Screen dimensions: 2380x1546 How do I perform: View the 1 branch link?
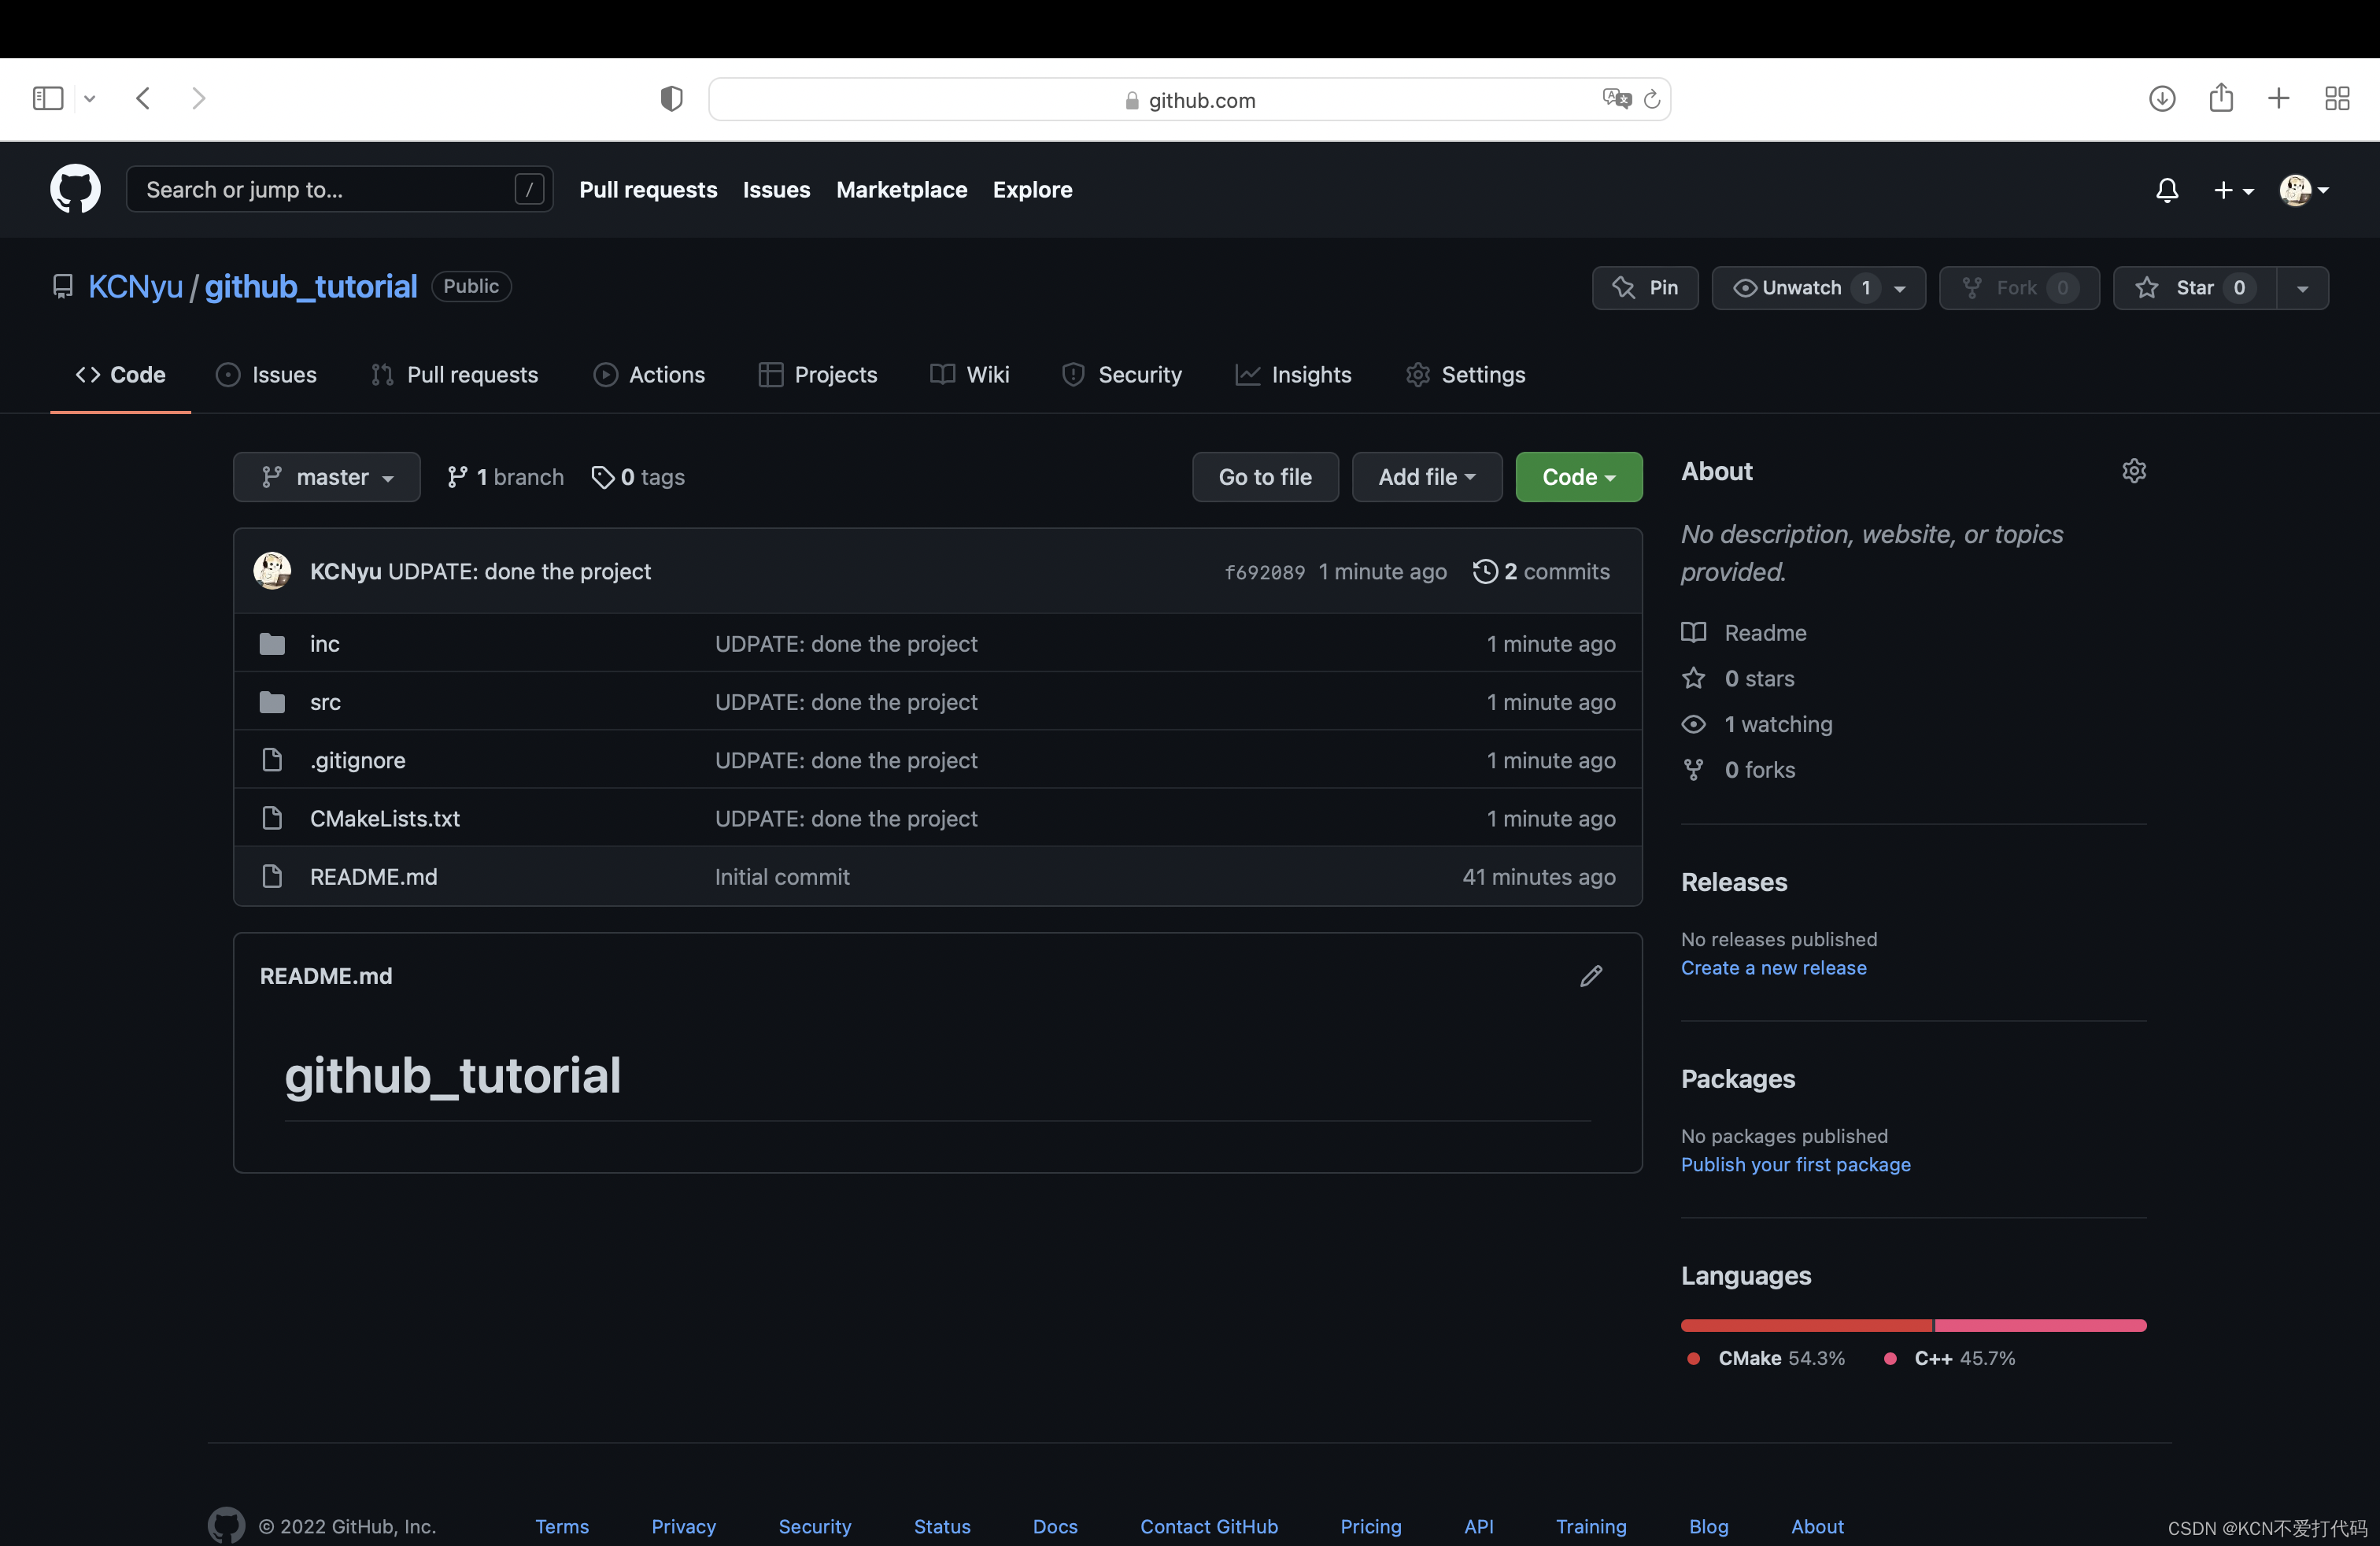(x=505, y=477)
